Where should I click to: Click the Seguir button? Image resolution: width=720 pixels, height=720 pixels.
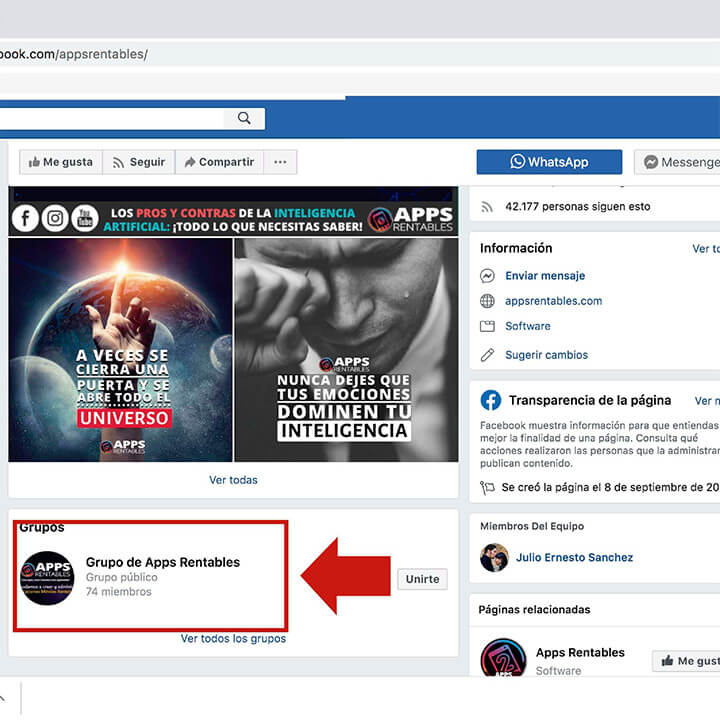click(x=138, y=162)
